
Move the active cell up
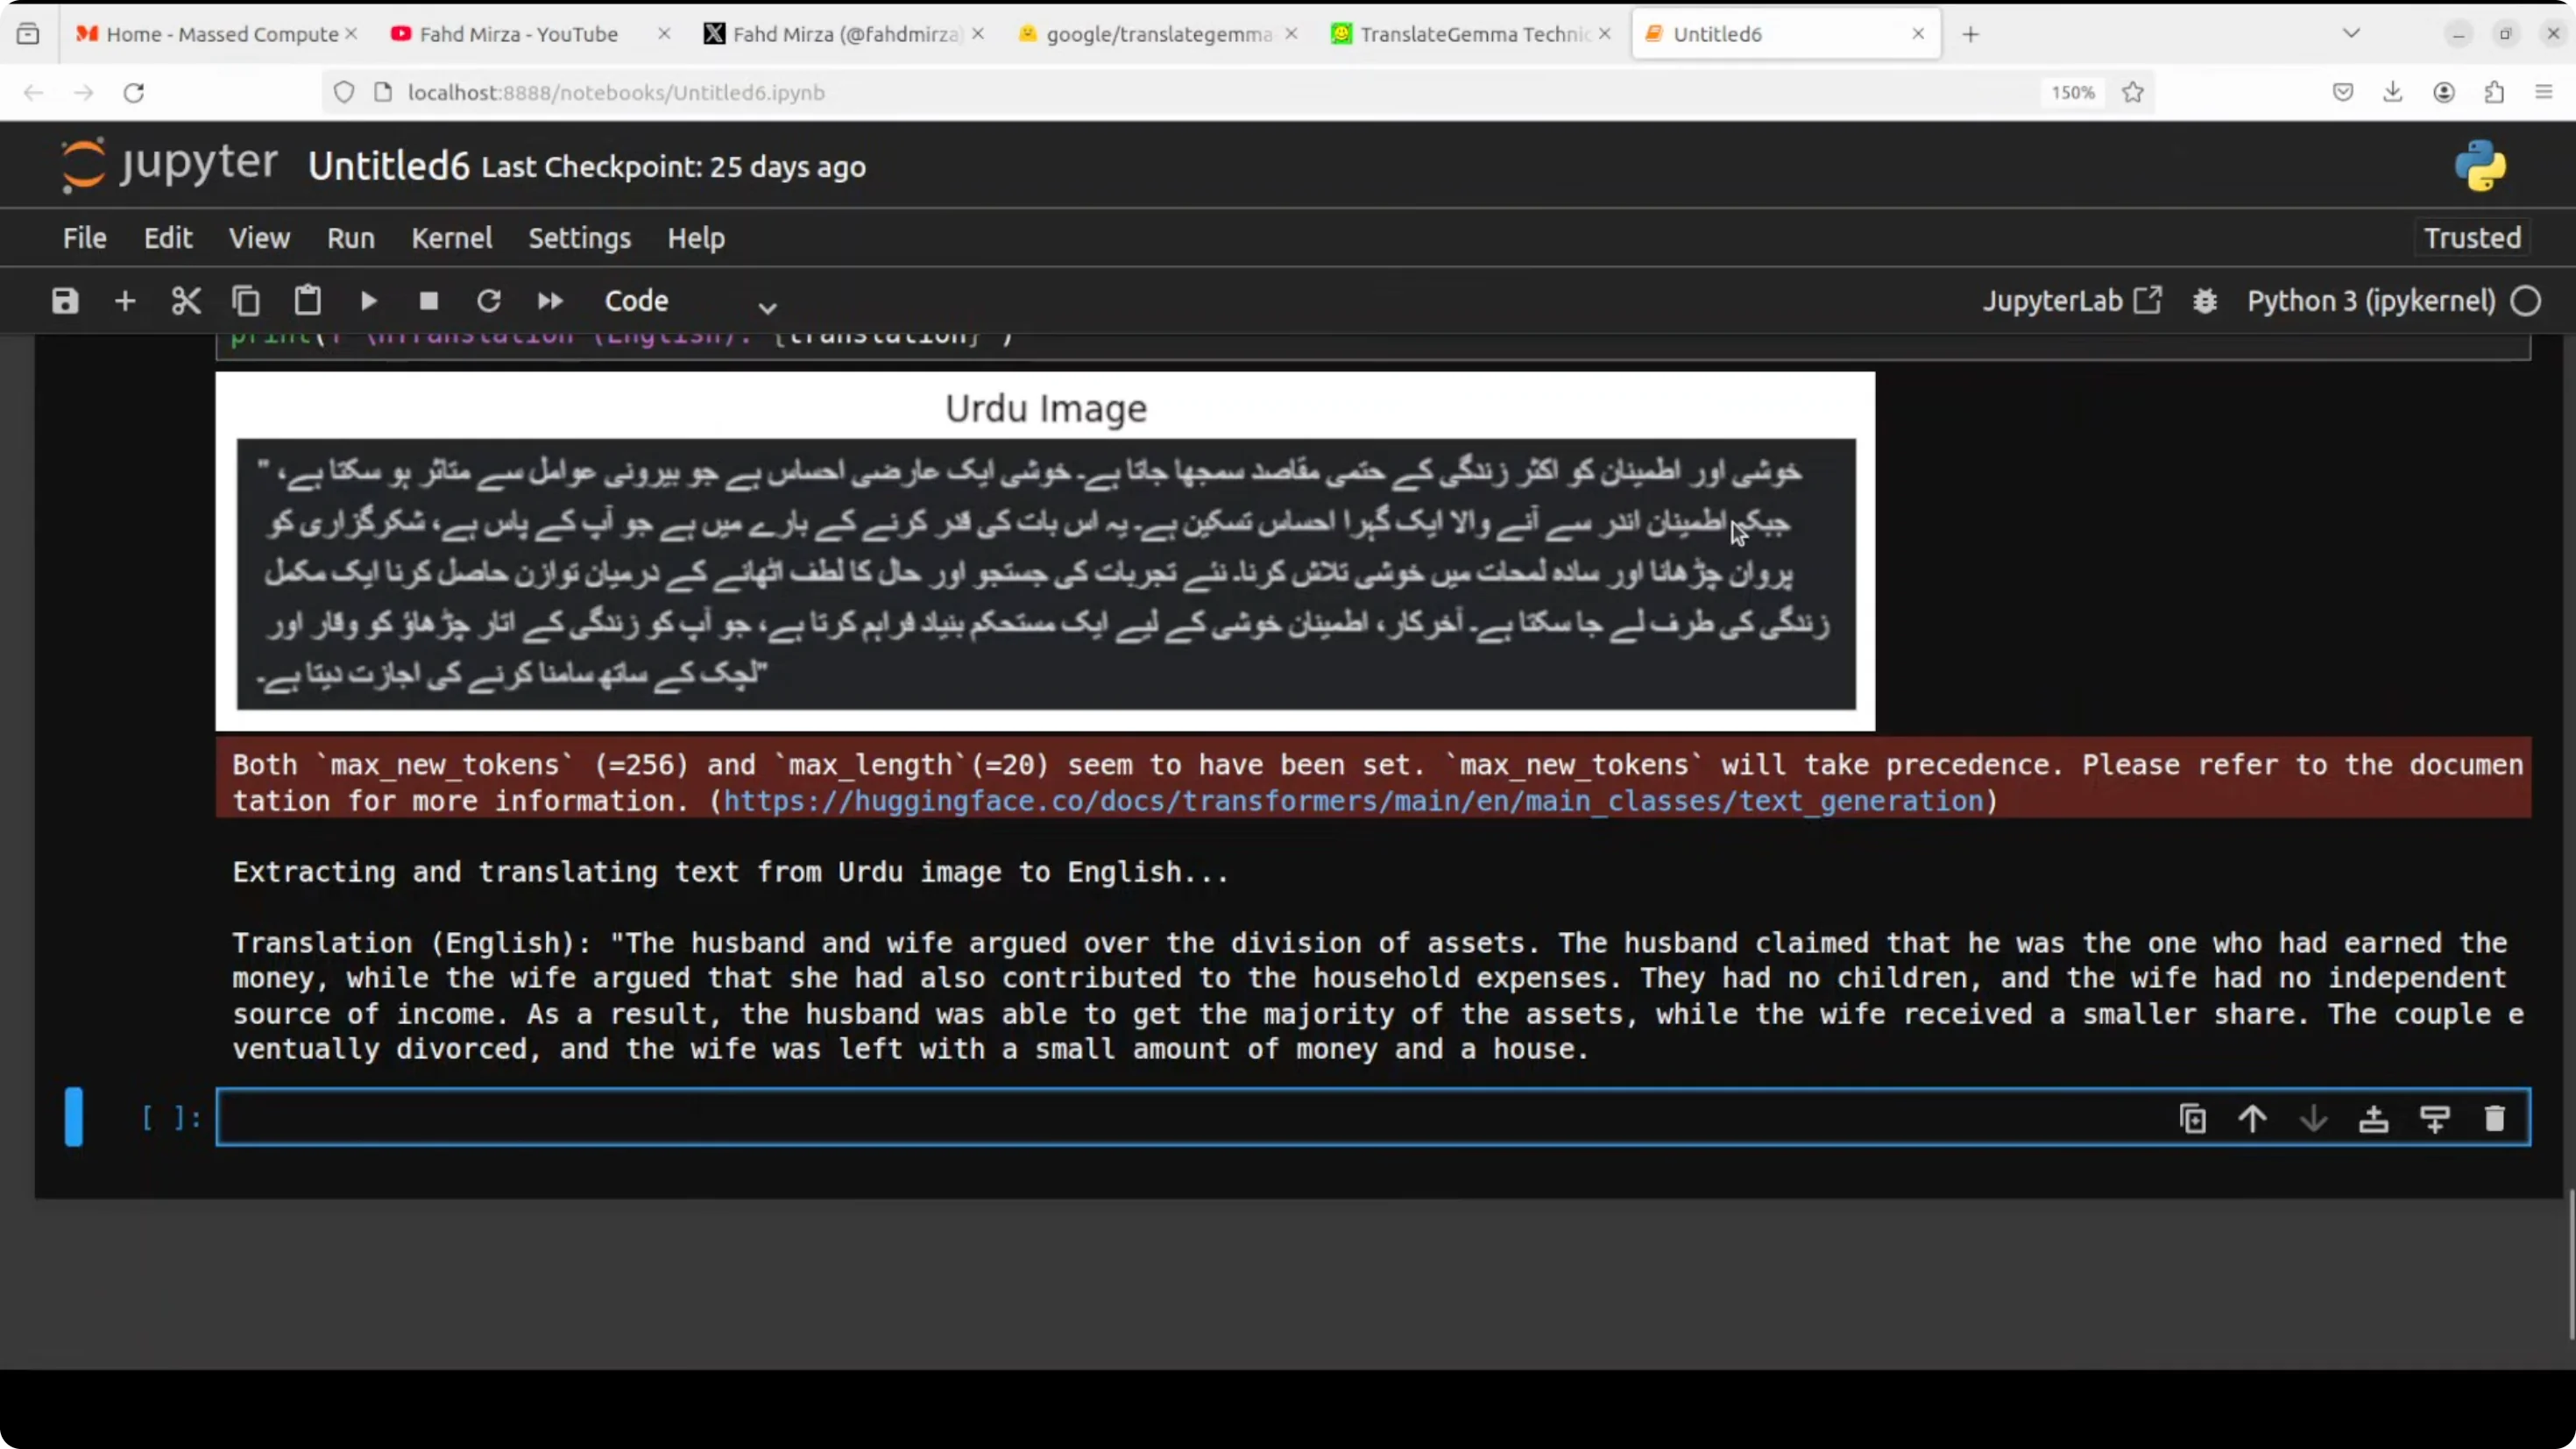(2252, 1118)
